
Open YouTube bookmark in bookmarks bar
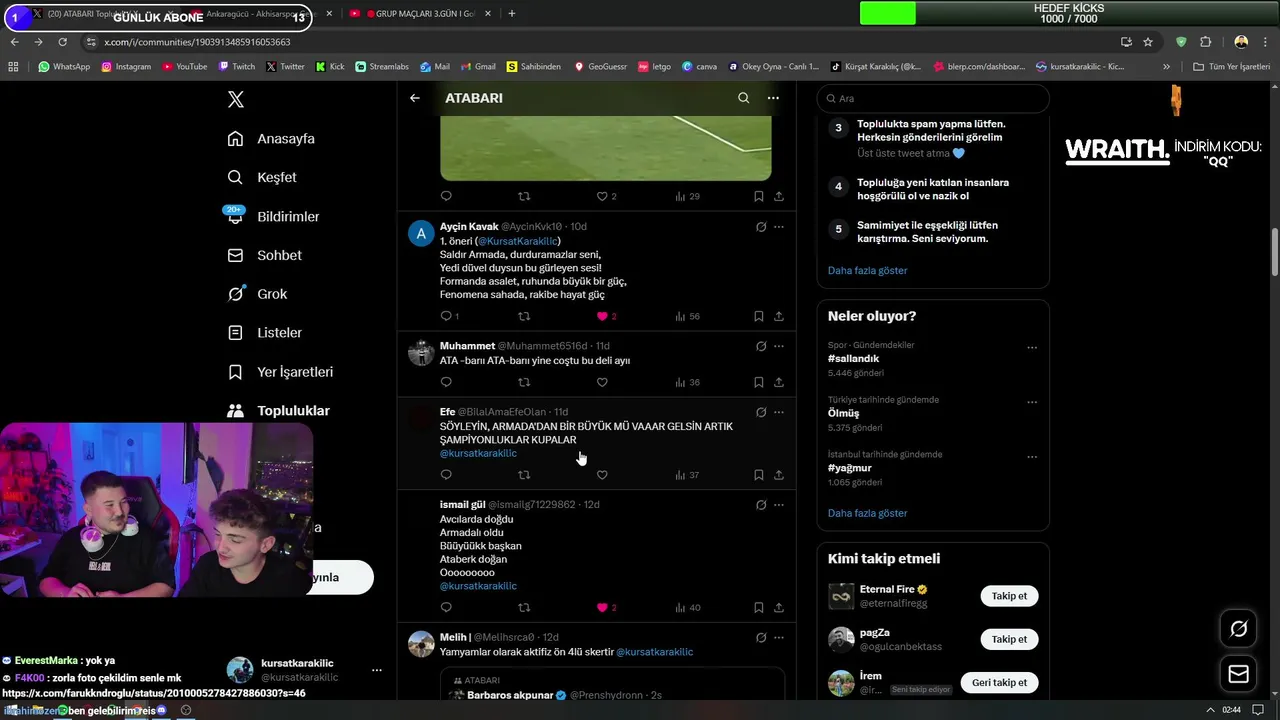(184, 67)
